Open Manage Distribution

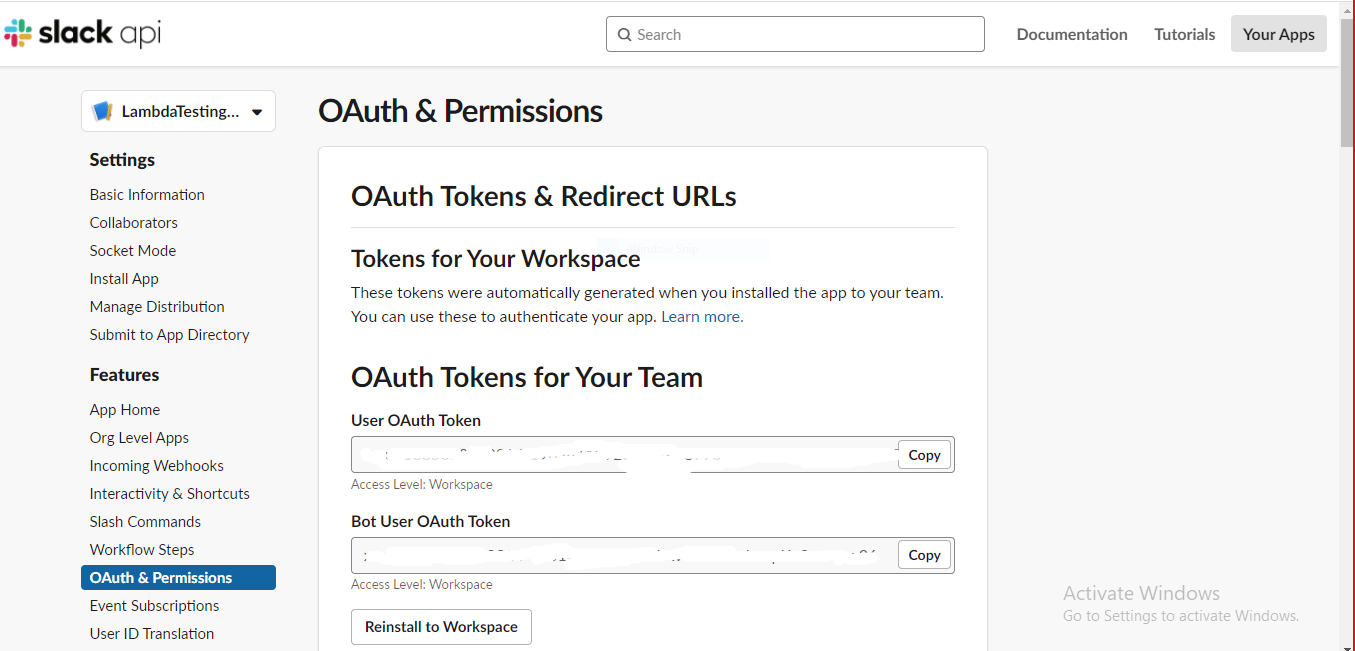157,307
